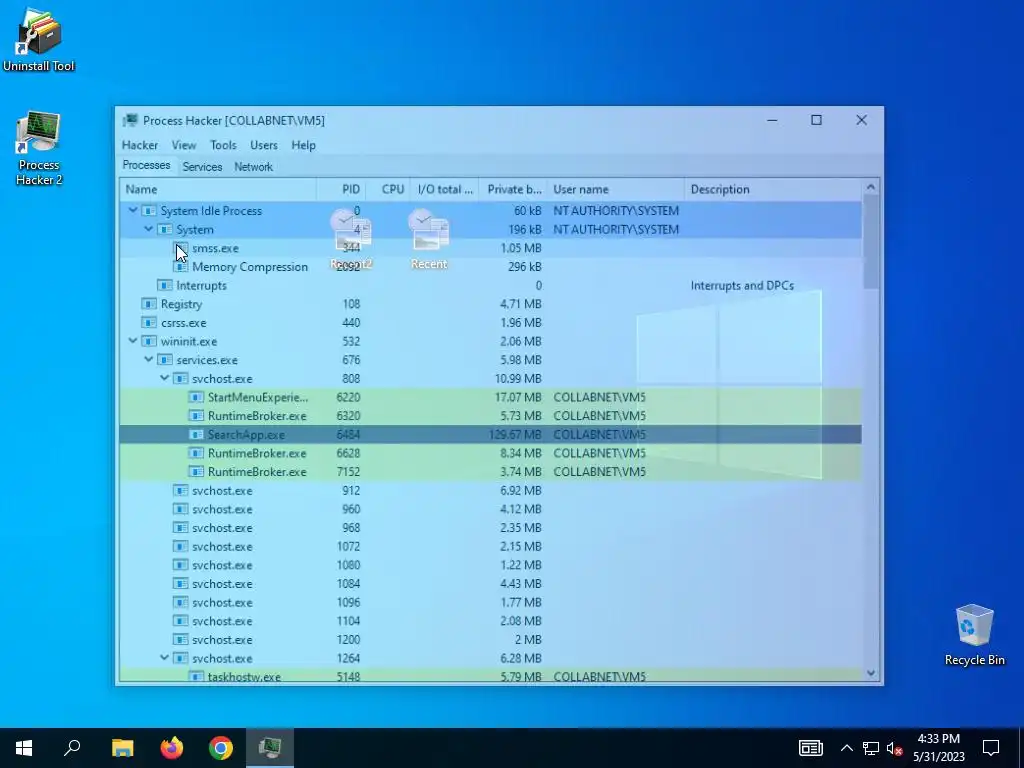Click the wininit.exe process icon
This screenshot has width=1024, height=768.
pos(150,342)
